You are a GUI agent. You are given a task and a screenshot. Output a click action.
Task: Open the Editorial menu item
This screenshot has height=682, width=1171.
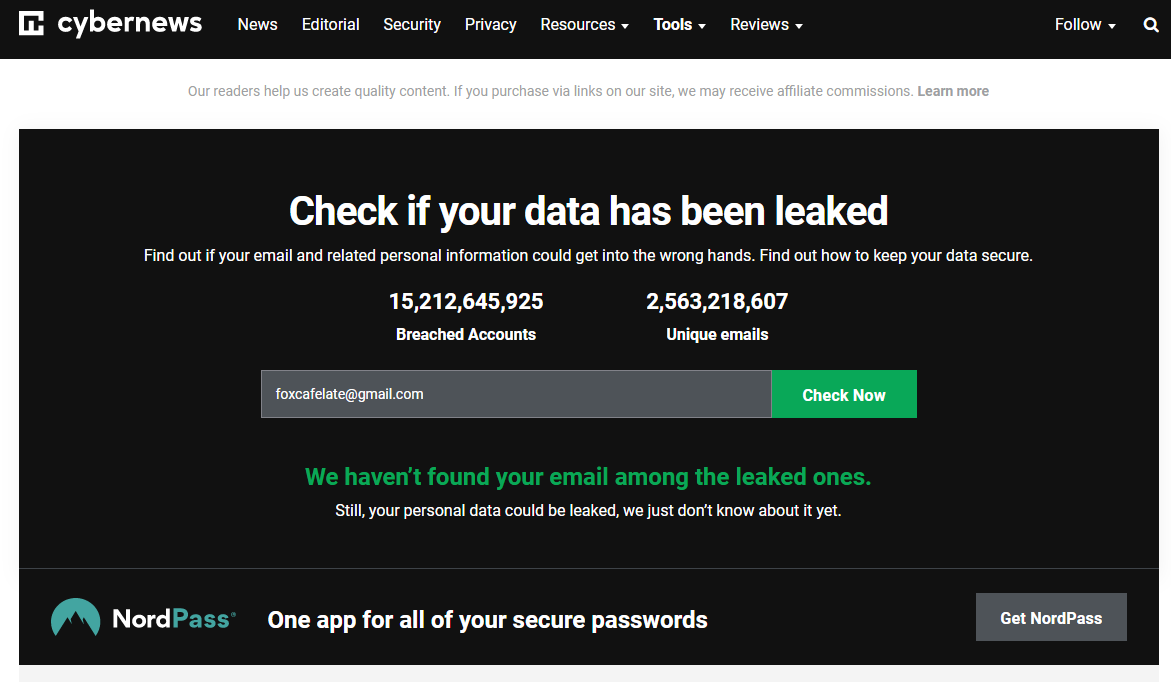point(331,25)
